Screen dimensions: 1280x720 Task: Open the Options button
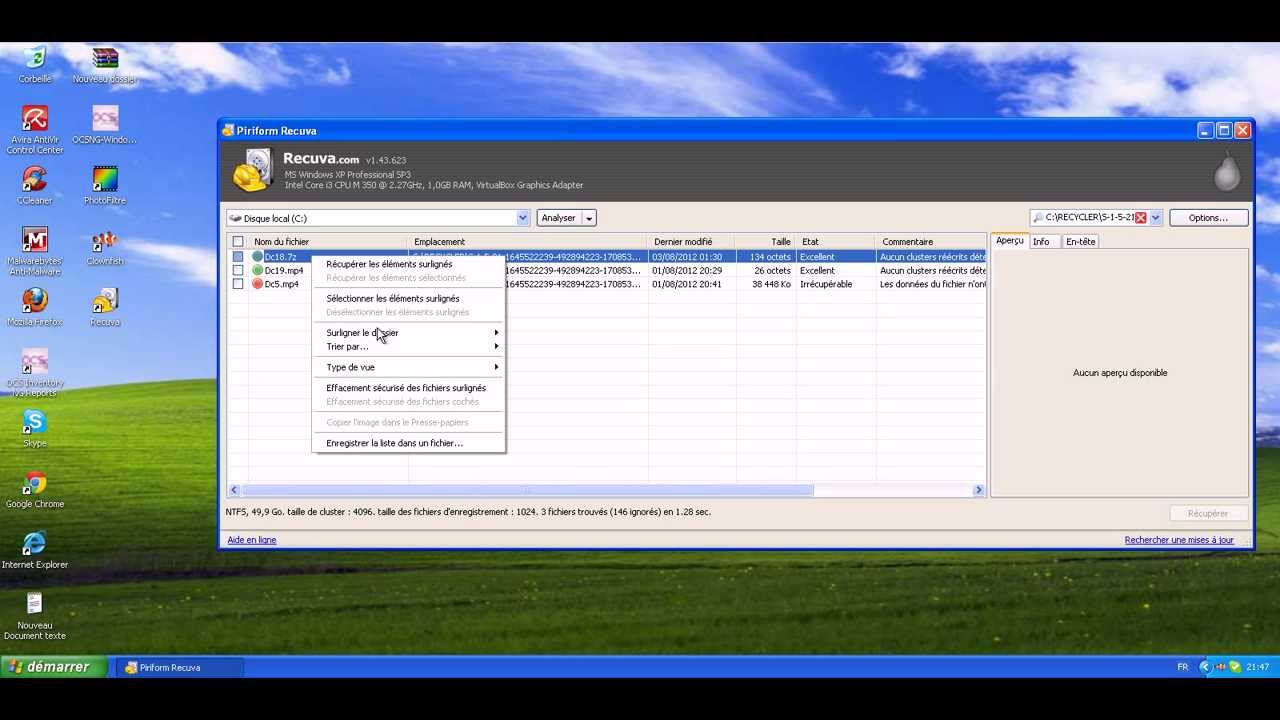1208,218
